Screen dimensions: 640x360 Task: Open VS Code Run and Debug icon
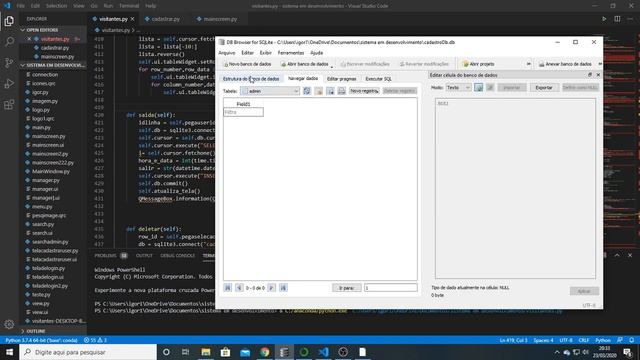(x=9, y=84)
